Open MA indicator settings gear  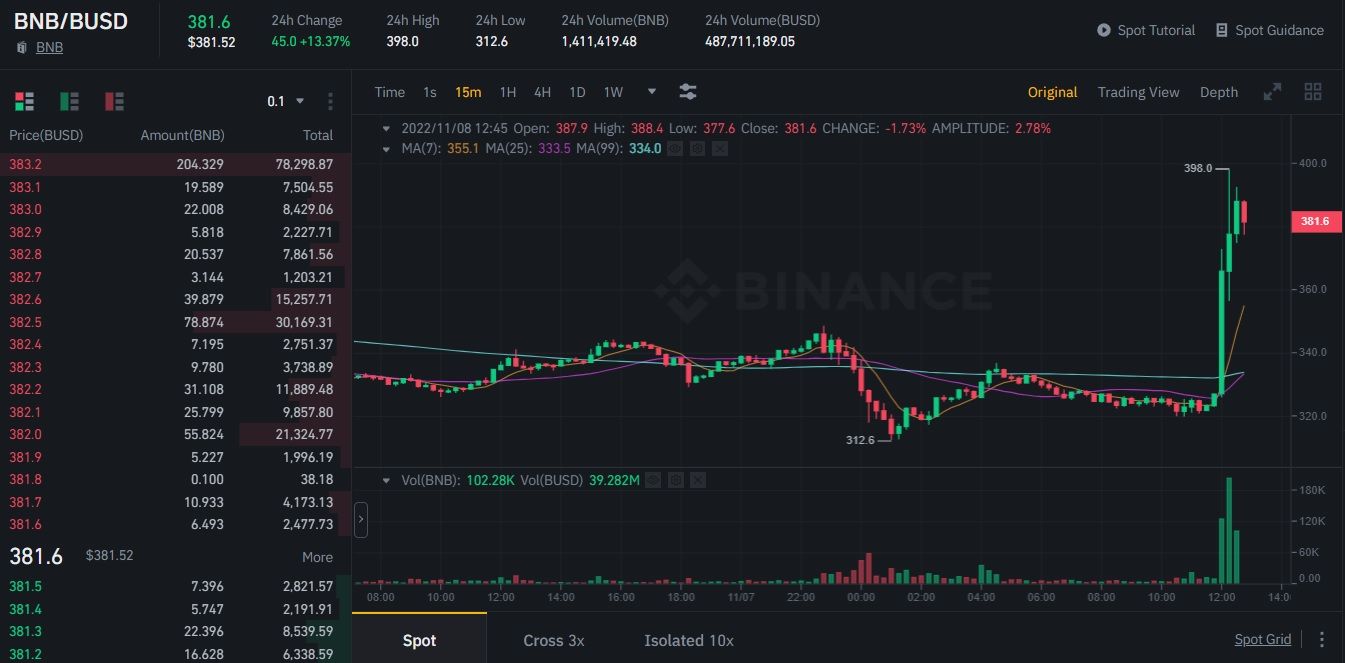(697, 148)
